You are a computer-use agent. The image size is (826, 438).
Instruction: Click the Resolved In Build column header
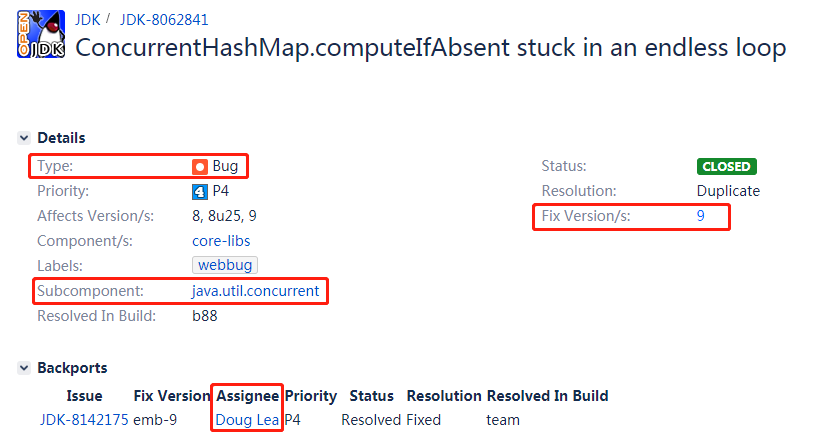pos(547,396)
